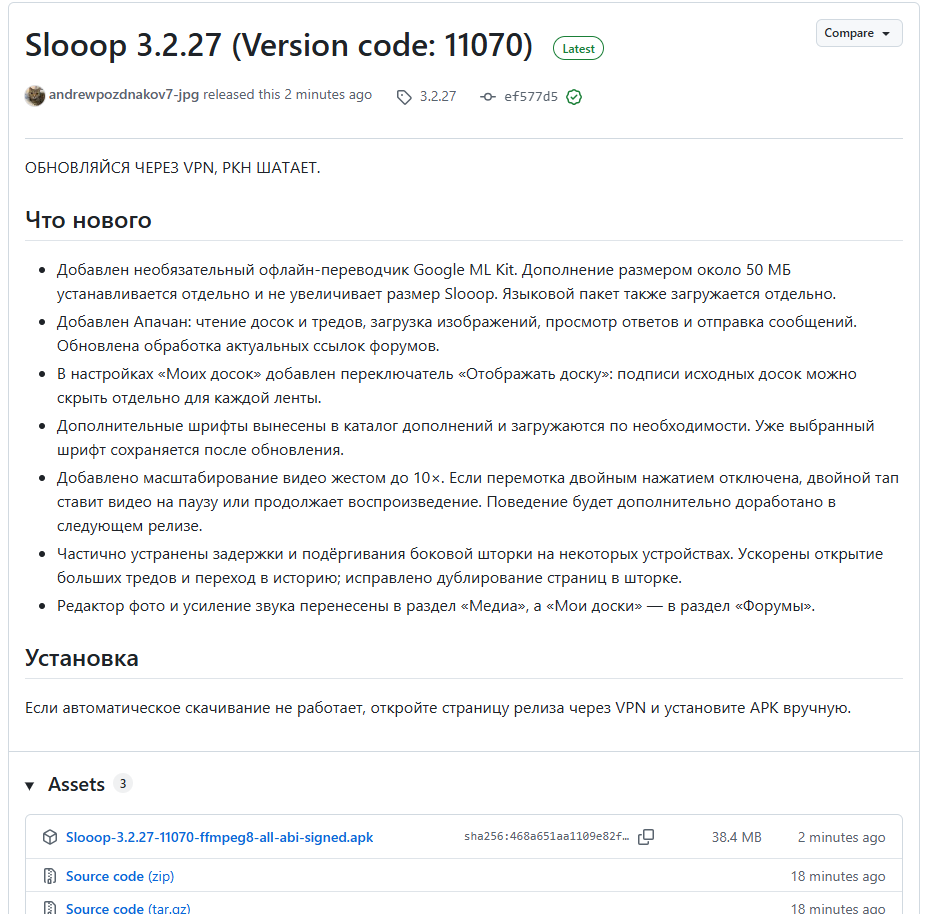Click the commit icon beside ef577d5
Viewport: 944px width, 914px height.
coord(488,96)
